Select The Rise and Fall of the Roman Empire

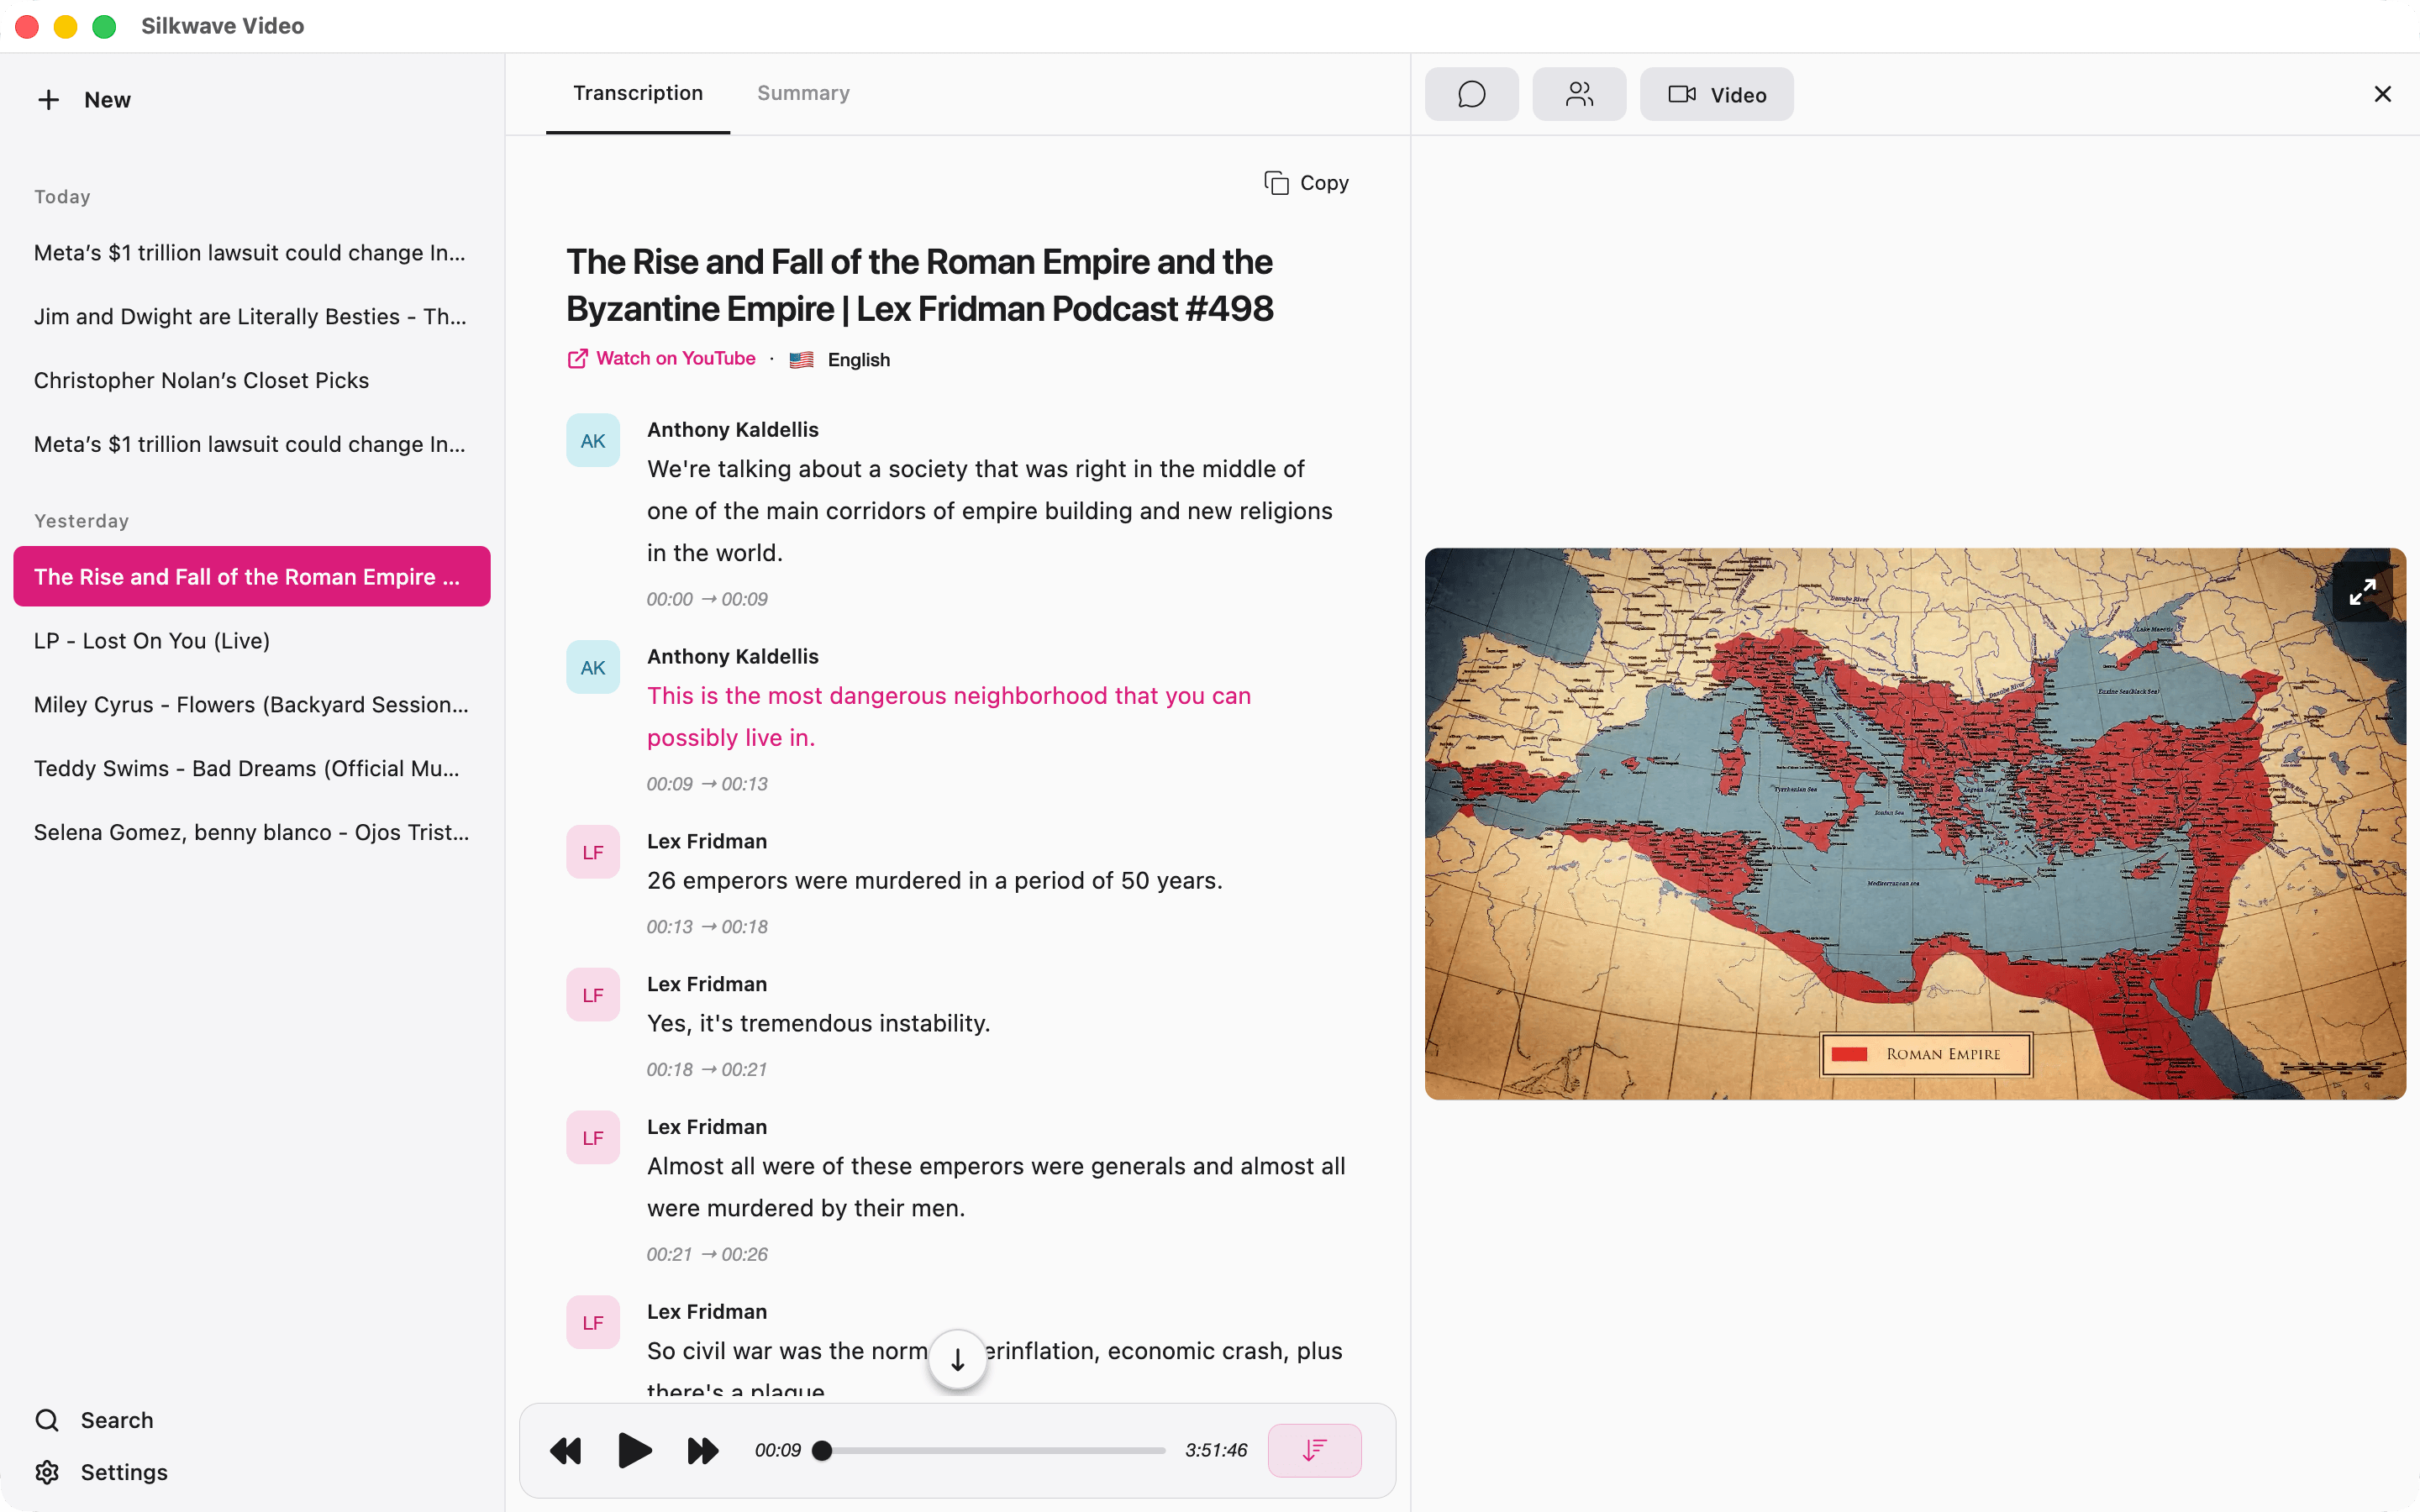tap(252, 576)
